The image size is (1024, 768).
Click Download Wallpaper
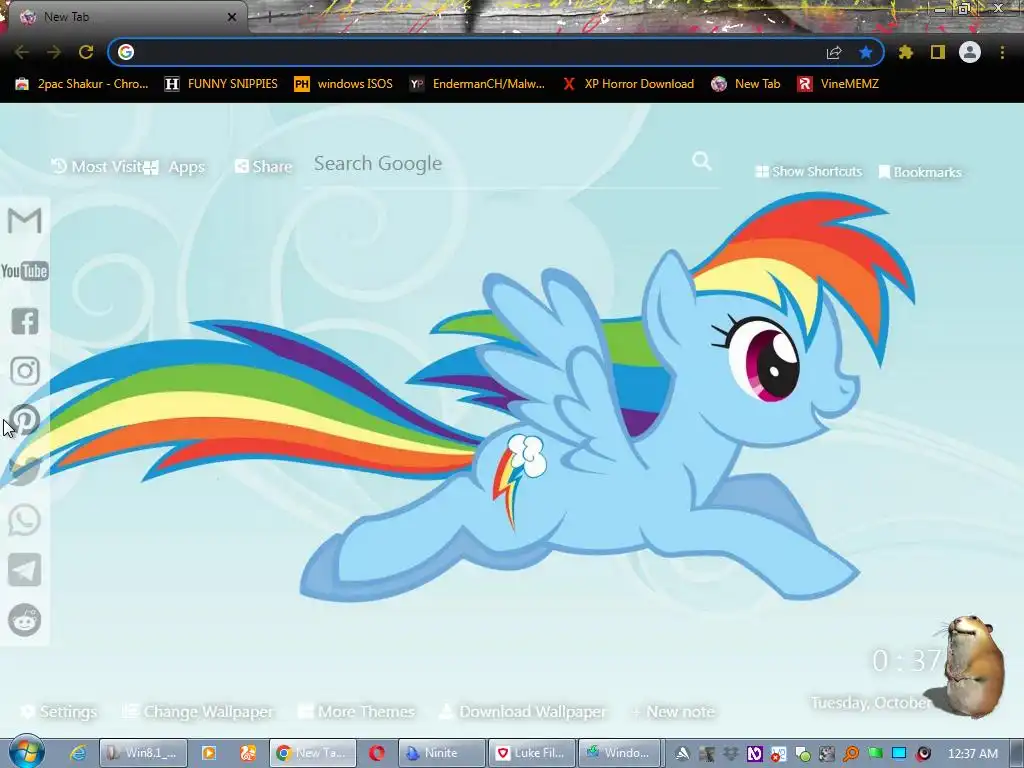tap(522, 712)
